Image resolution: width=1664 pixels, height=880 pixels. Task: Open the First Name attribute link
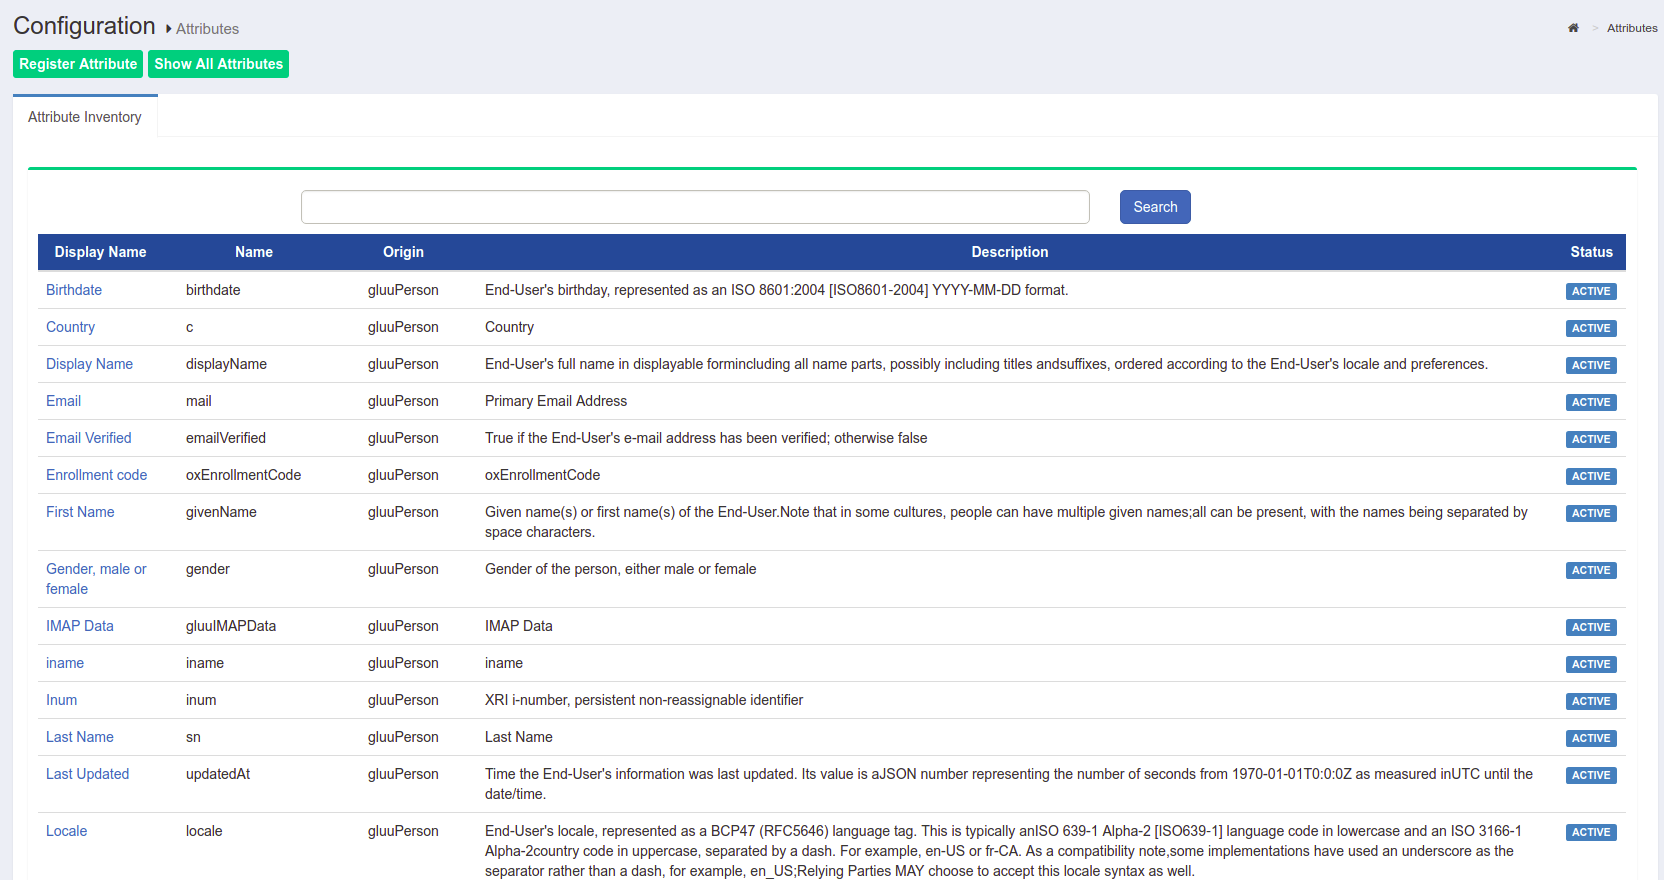click(80, 512)
